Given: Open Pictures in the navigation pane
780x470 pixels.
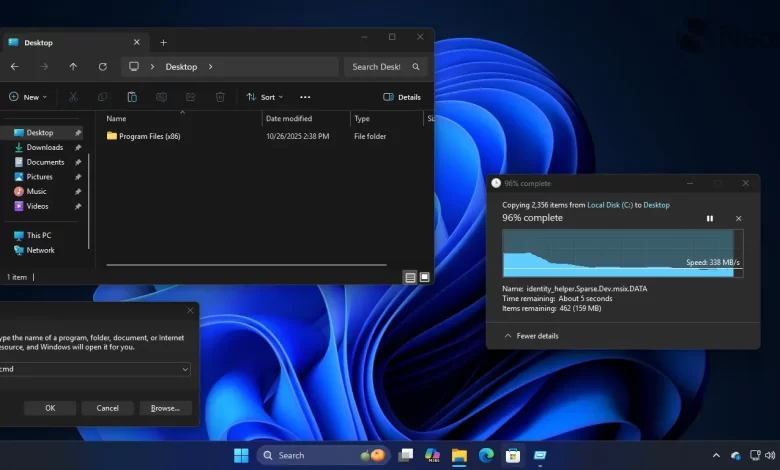Looking at the screenshot, I should (41, 177).
